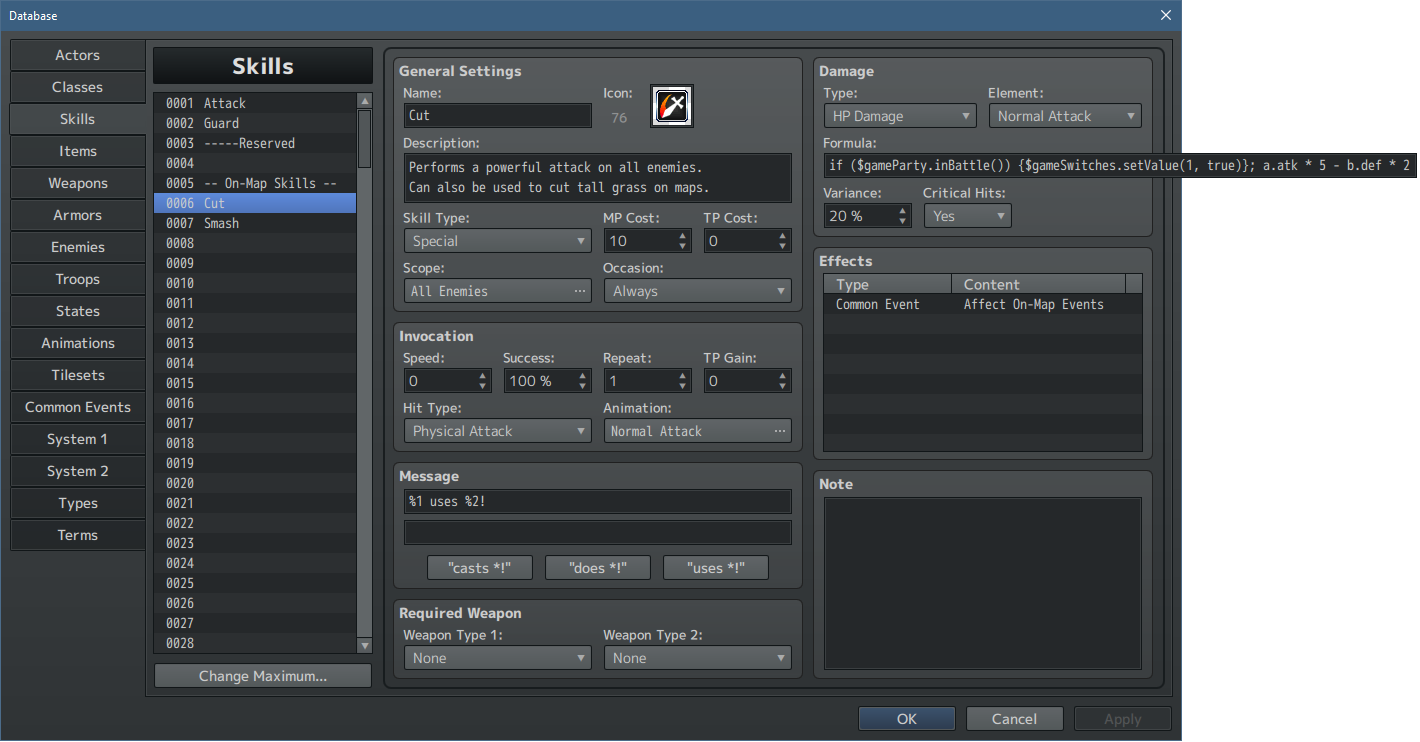
Task: Go to the Armors tab
Action: (x=78, y=215)
